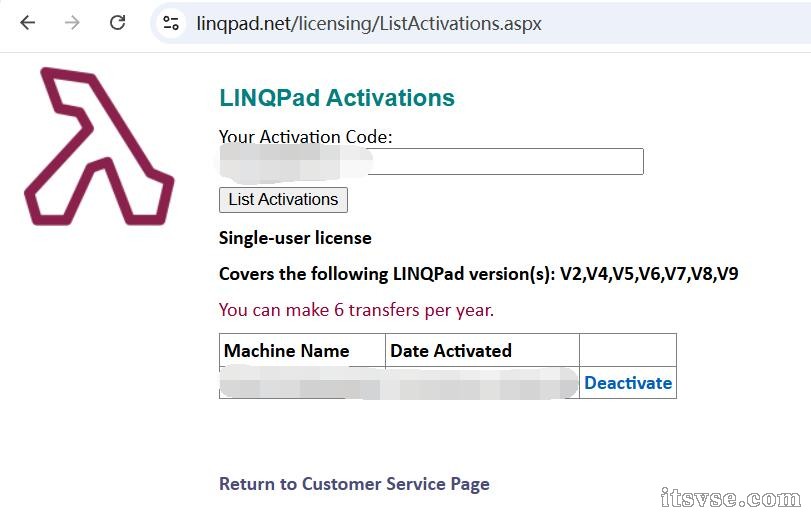Click the LINQPad lambda logo
811x527 pixels.
coord(98,146)
